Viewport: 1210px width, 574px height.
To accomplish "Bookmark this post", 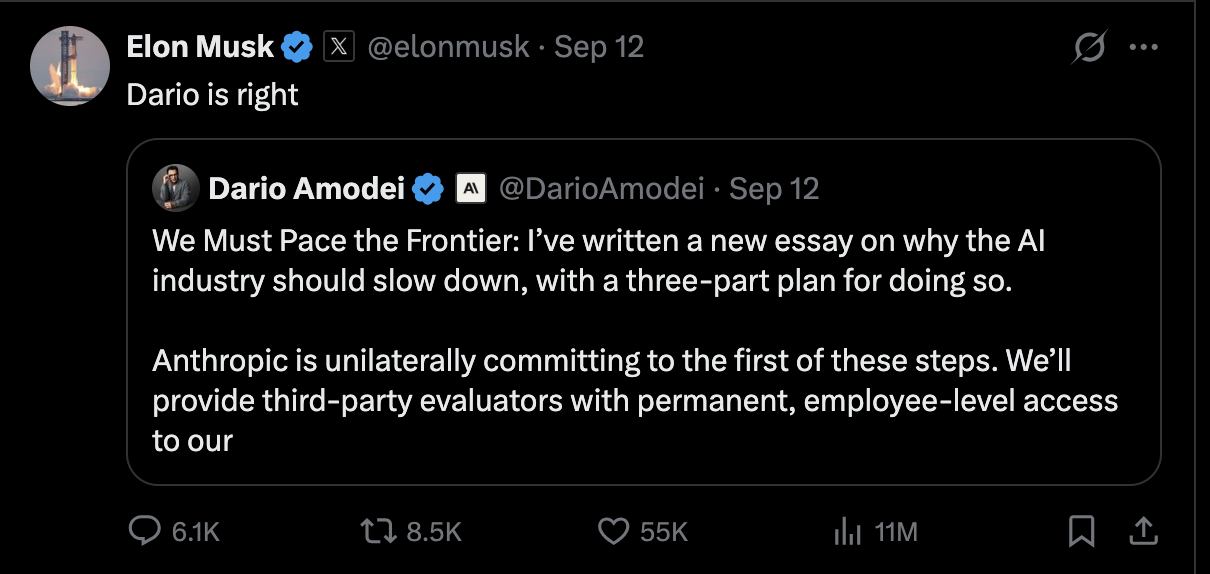I will coord(1081,532).
